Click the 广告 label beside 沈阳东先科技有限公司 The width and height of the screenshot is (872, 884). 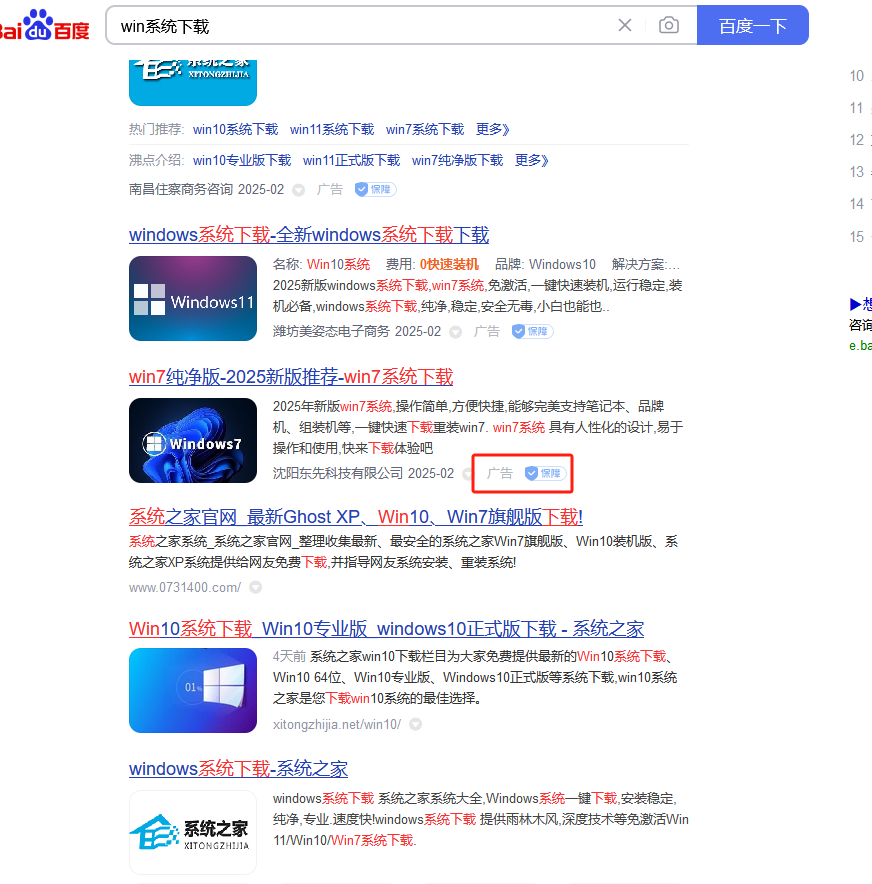coord(499,474)
